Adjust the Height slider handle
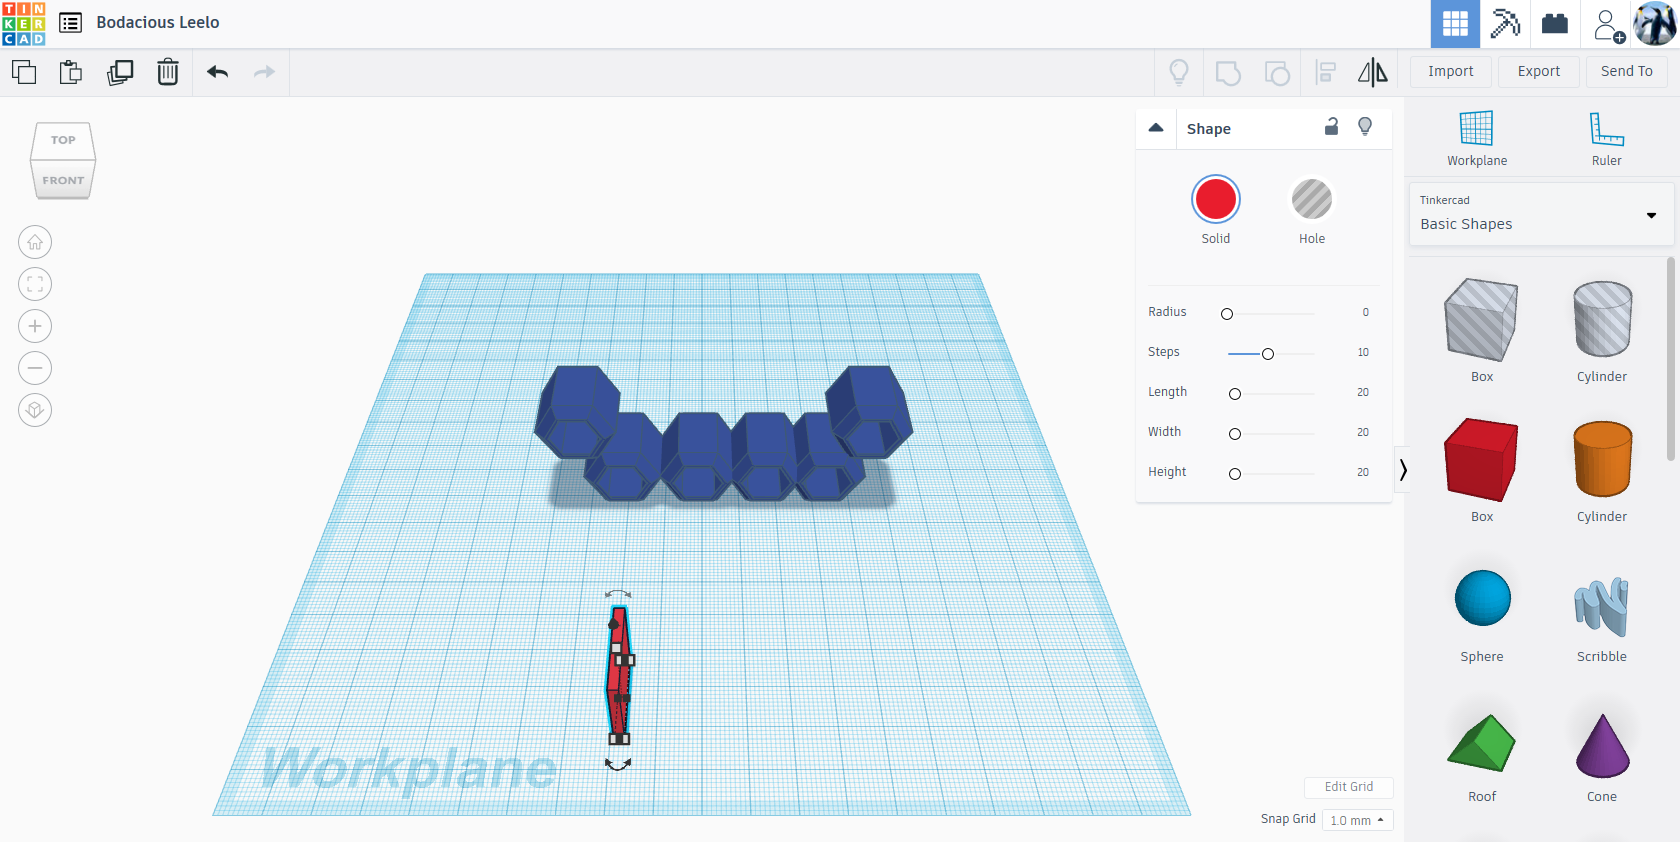1680x842 pixels. point(1235,474)
